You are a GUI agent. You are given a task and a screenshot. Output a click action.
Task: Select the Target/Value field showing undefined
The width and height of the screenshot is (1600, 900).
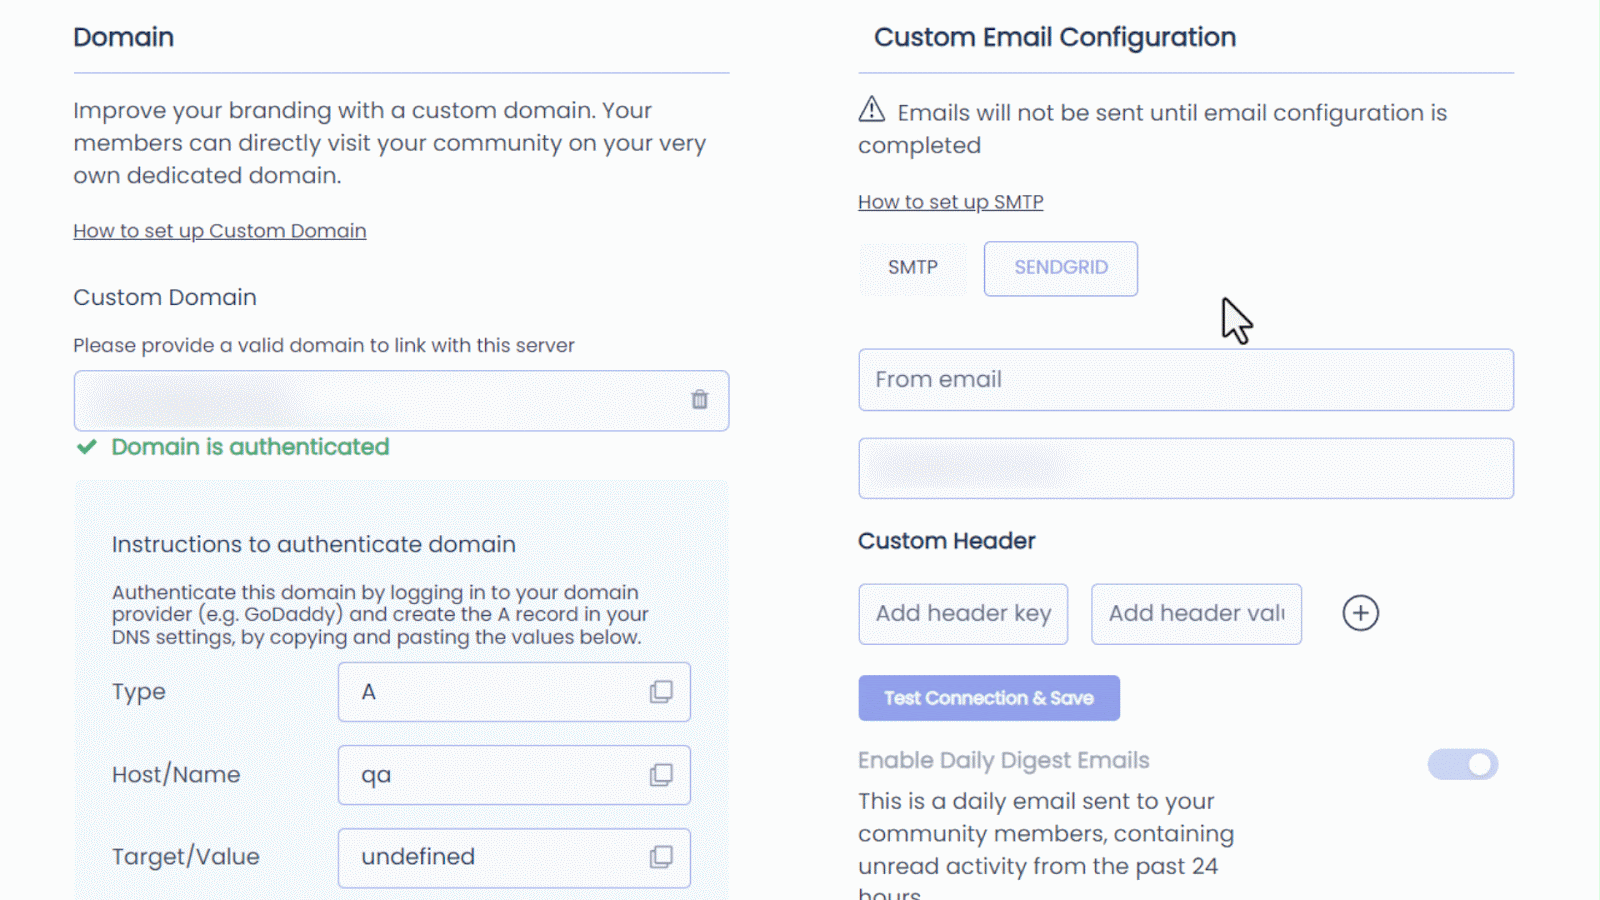(514, 858)
